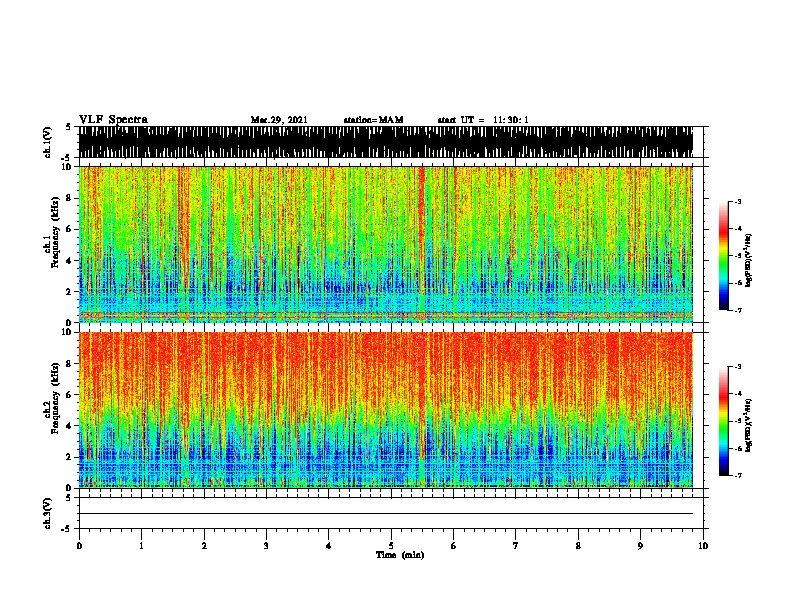Click tick label "6" on the Time axis
The height and width of the screenshot is (612, 792).
click(453, 546)
